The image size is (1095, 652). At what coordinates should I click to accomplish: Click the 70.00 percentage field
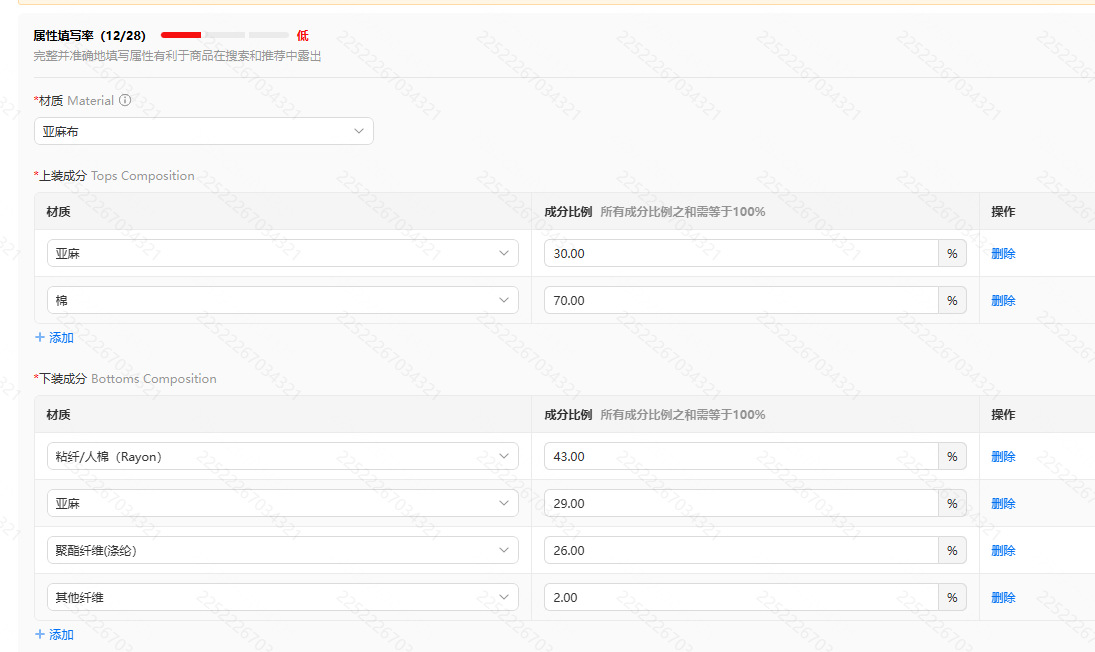point(741,300)
